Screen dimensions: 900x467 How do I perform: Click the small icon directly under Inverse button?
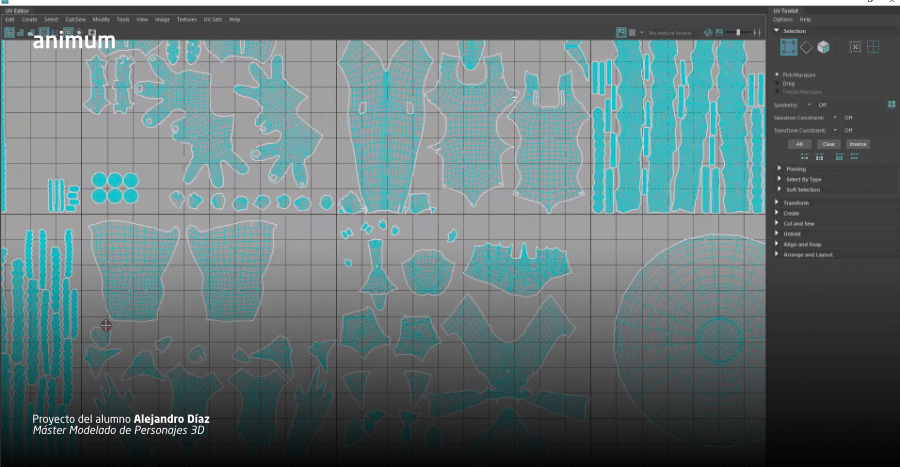854,157
